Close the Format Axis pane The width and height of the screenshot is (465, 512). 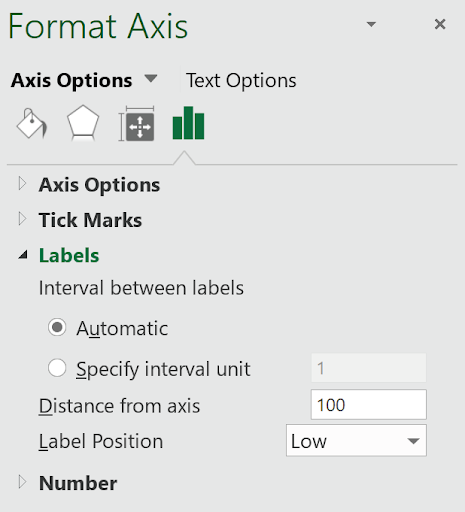point(440,24)
